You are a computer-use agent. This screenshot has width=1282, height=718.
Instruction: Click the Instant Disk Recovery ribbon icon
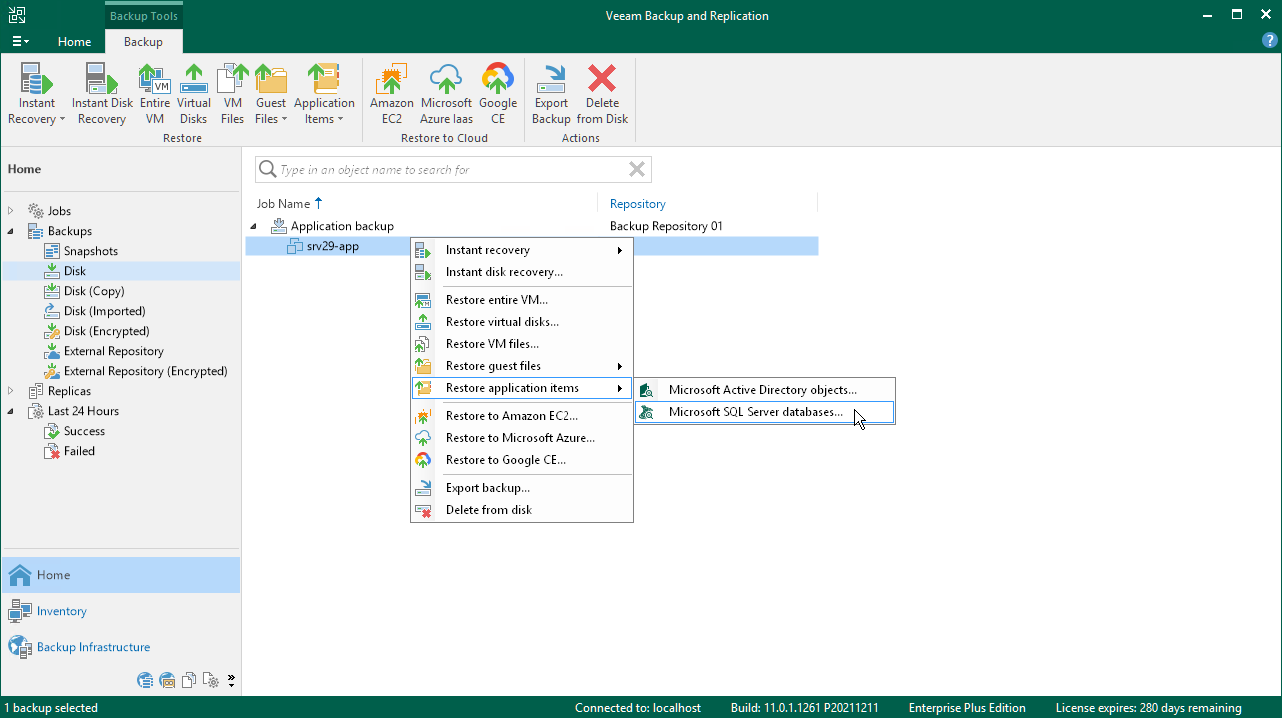pyautogui.click(x=101, y=94)
